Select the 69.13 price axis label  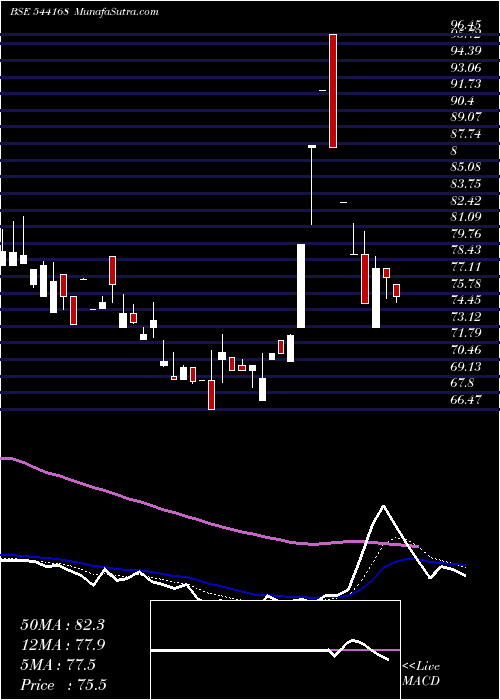pyautogui.click(x=465, y=367)
